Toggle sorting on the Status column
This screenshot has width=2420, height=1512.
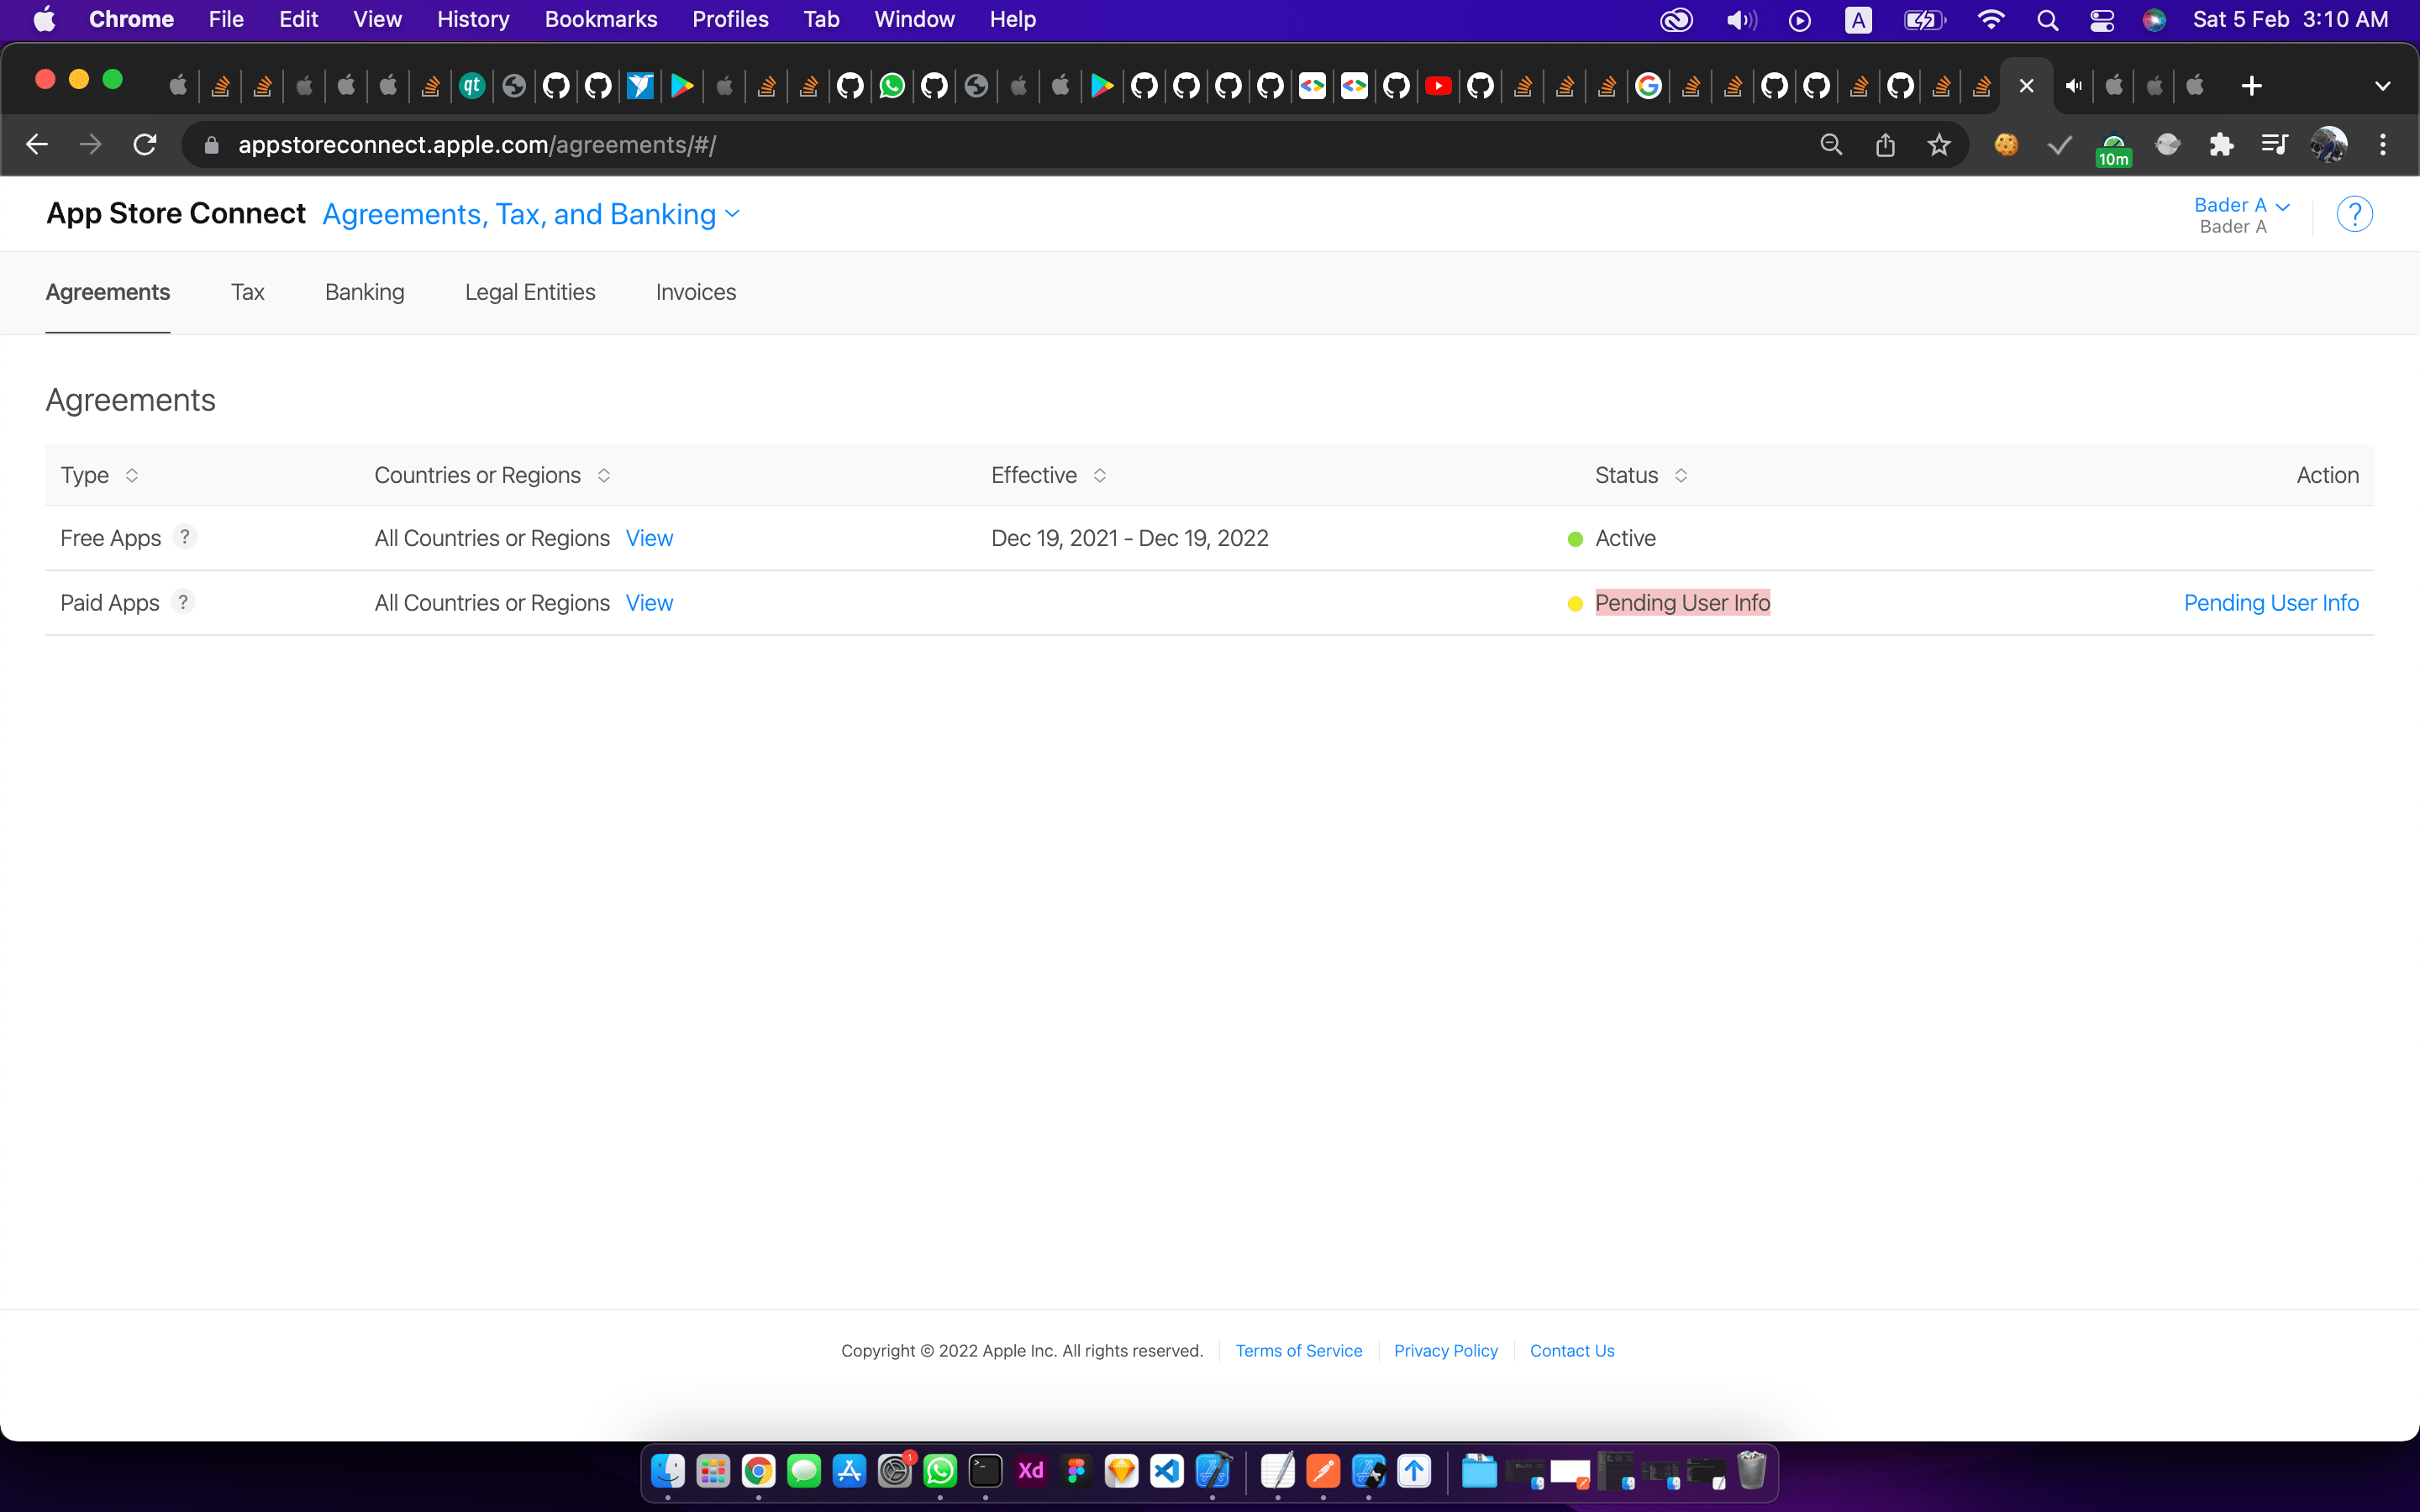coord(1681,475)
